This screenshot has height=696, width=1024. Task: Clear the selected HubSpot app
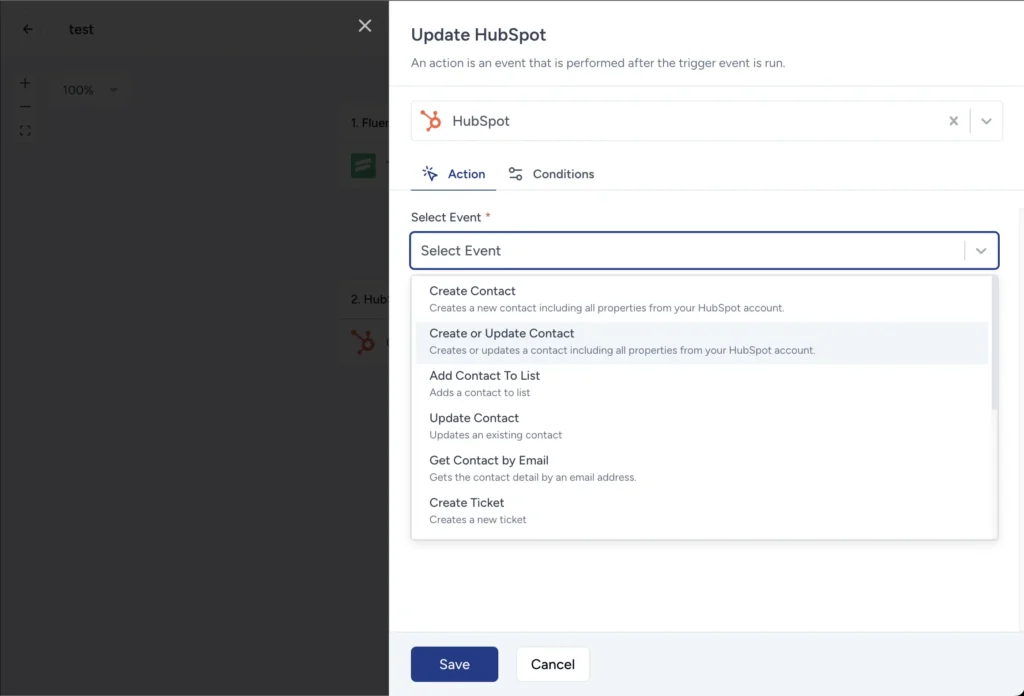click(x=953, y=121)
